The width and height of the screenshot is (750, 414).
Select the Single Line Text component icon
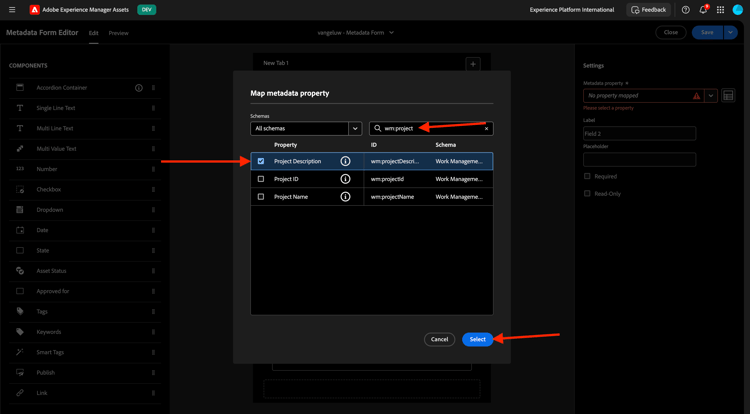point(20,108)
